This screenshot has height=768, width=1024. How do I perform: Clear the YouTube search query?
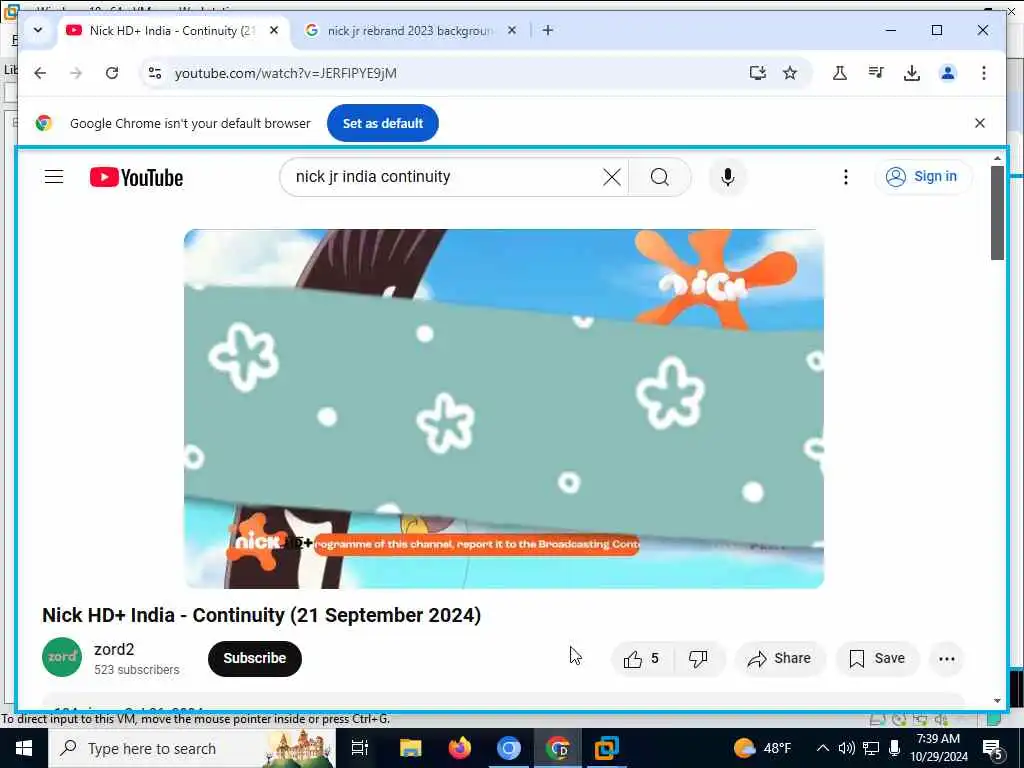point(611,177)
